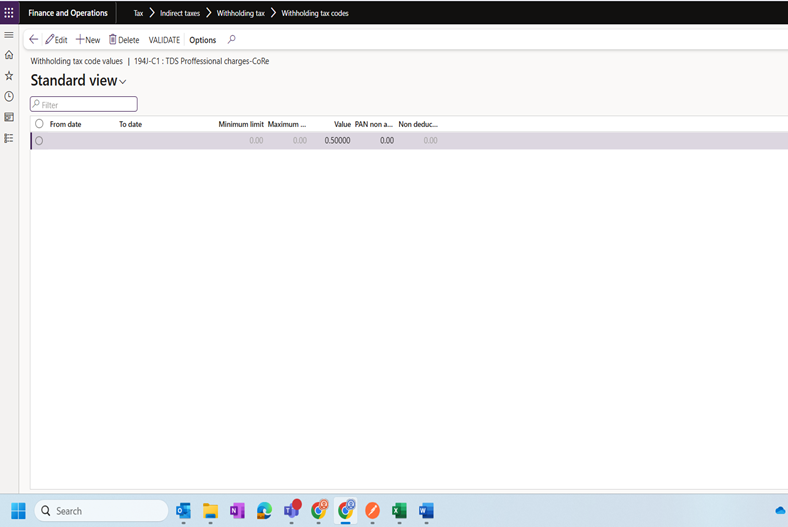Click into the Filter input box
This screenshot has height=527, width=788.
pyautogui.click(x=84, y=104)
